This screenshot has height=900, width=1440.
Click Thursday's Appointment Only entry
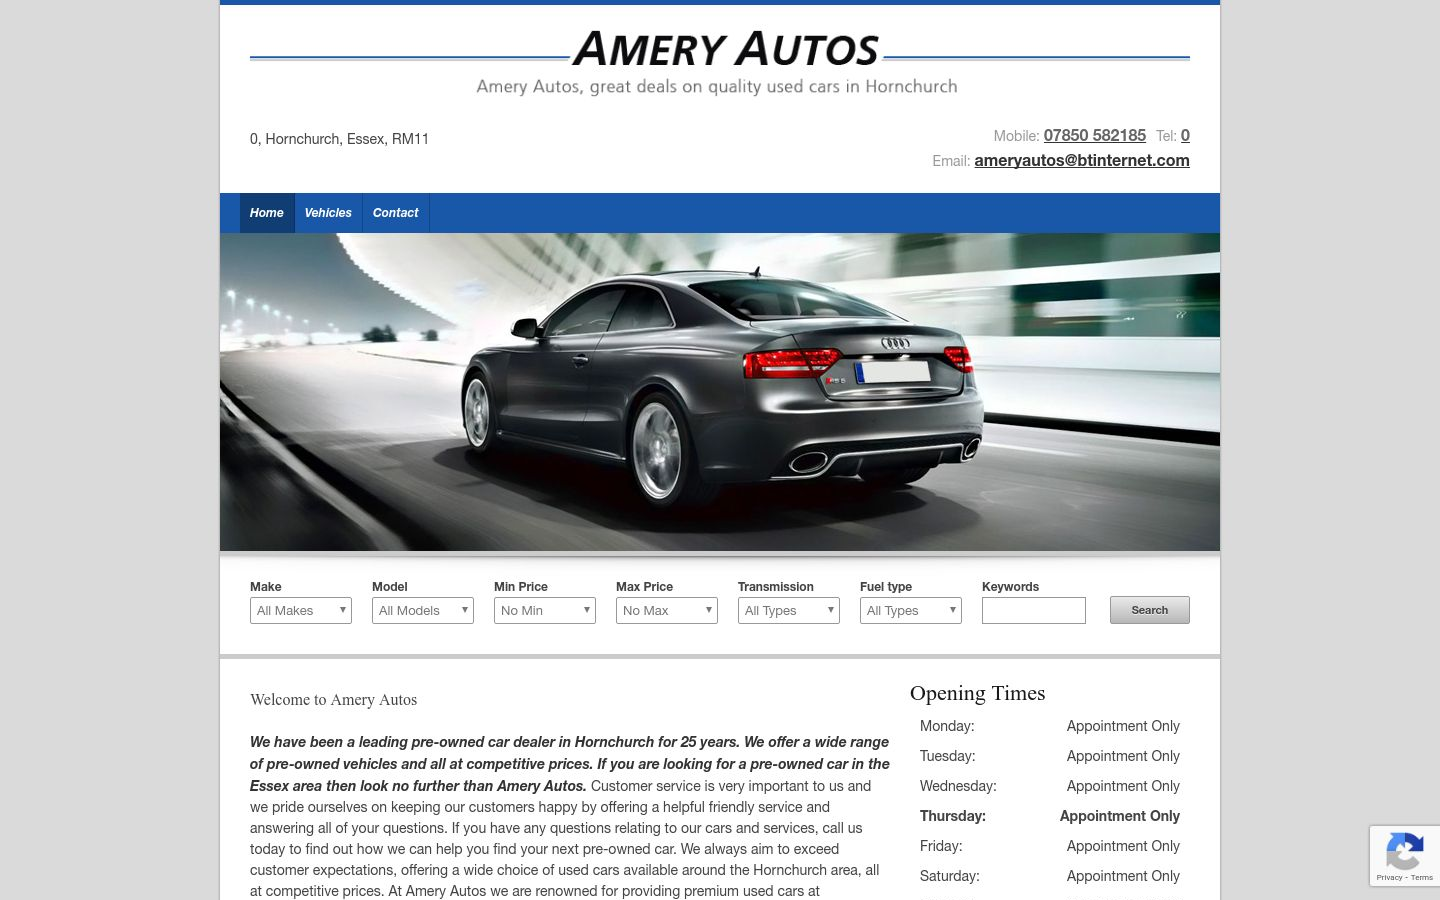click(1120, 816)
